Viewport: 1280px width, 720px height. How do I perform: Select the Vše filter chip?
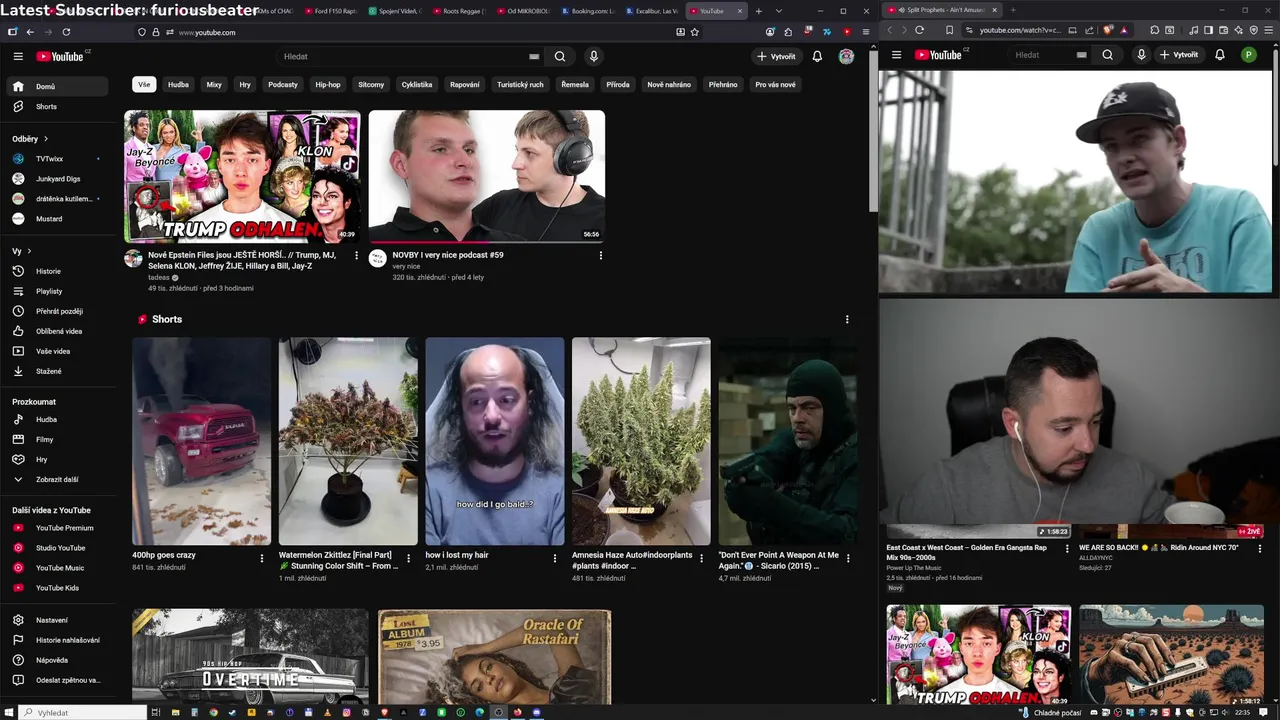pos(144,85)
